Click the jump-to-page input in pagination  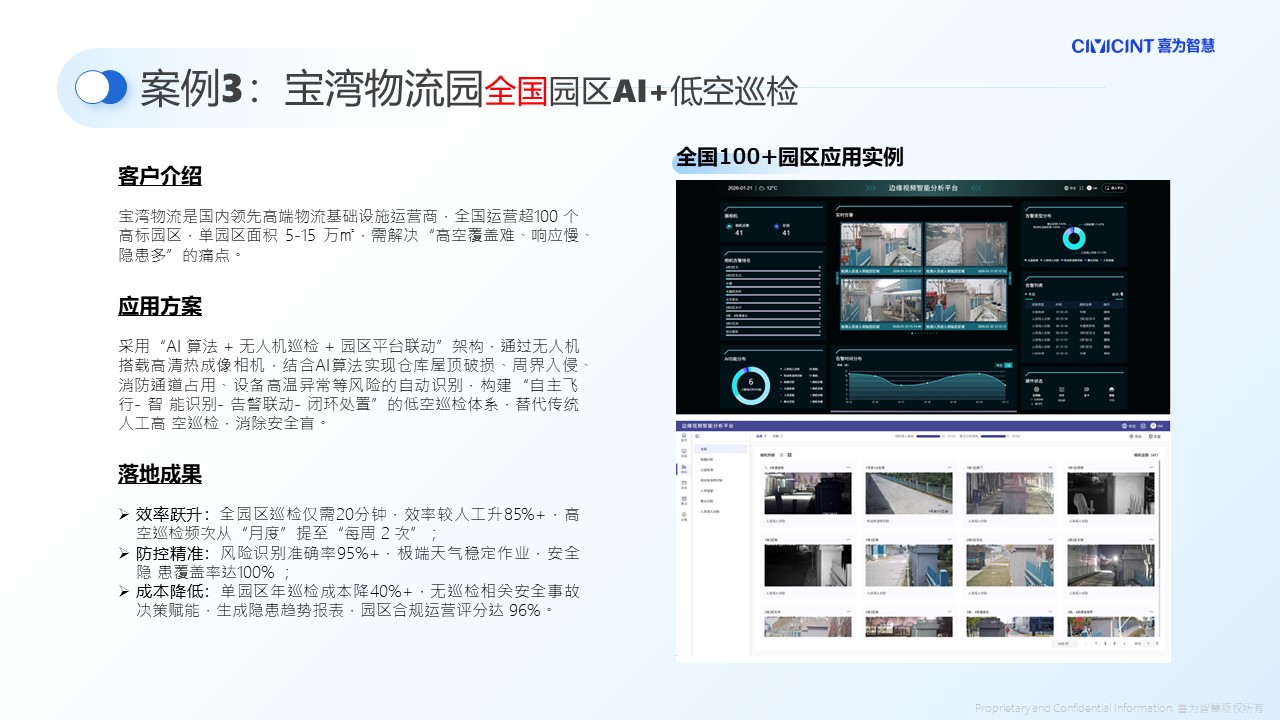1149,643
